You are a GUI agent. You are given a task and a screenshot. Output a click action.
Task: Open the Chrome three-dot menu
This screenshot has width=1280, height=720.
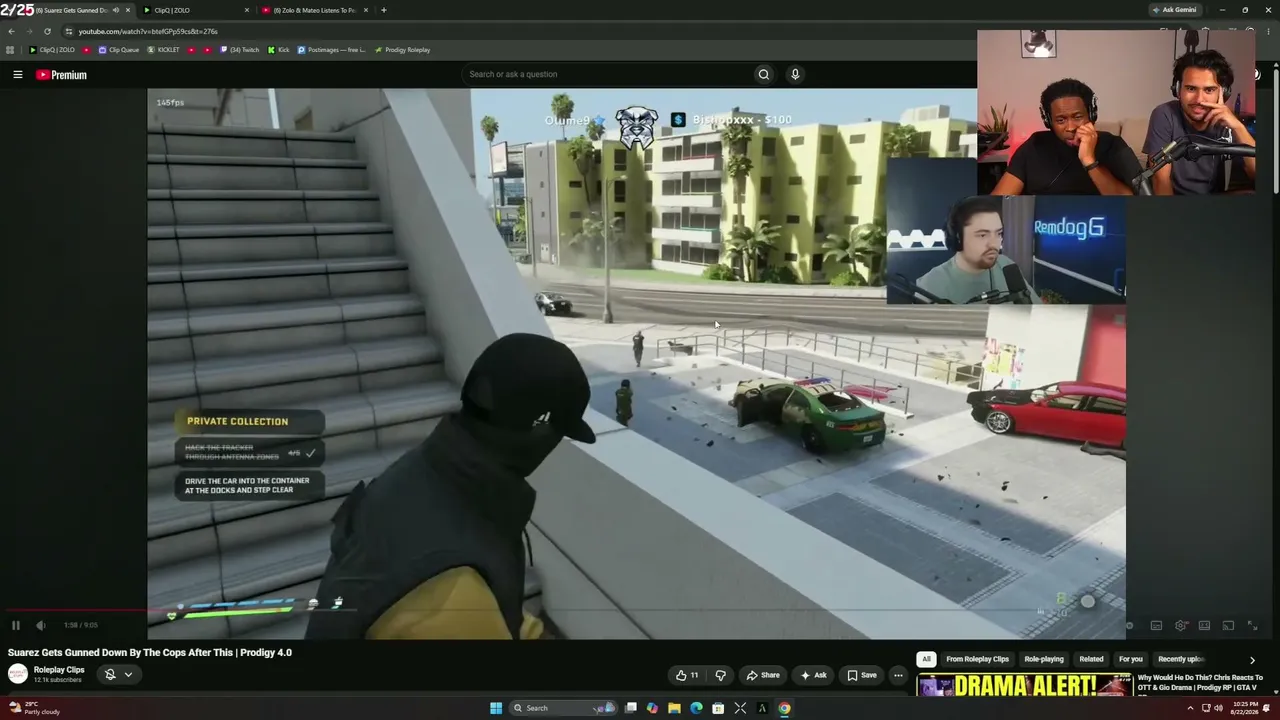(1270, 31)
